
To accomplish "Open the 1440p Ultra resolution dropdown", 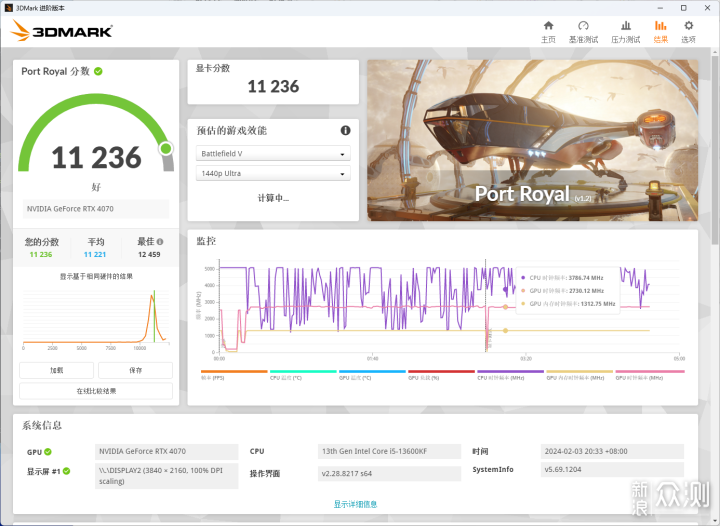I will 273,173.
